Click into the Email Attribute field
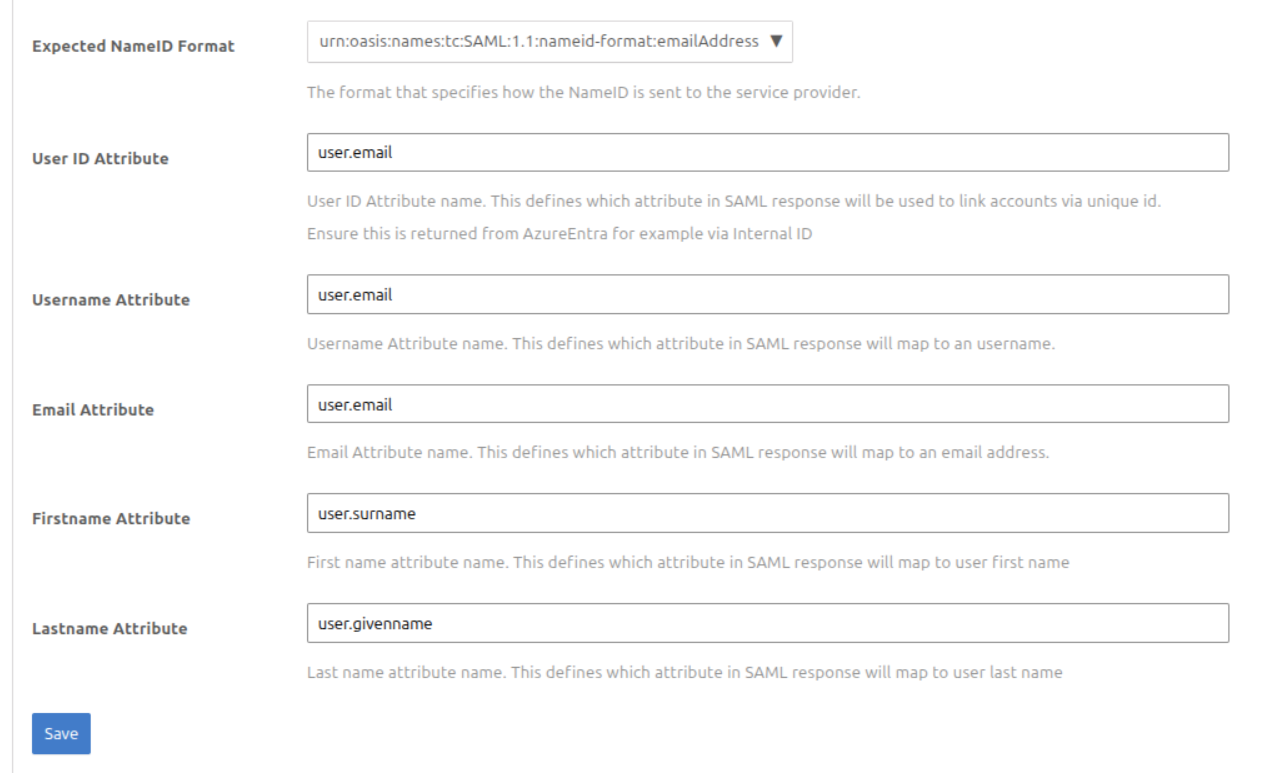Image resolution: width=1271 pixels, height=773 pixels. [x=767, y=404]
